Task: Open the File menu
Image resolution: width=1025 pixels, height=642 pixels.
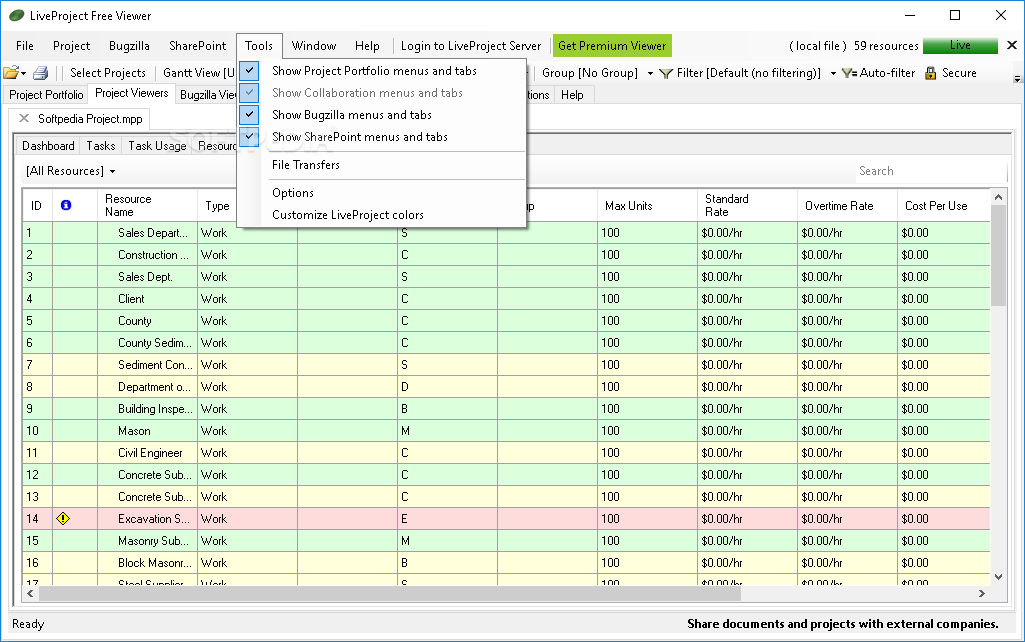Action: pyautogui.click(x=25, y=46)
